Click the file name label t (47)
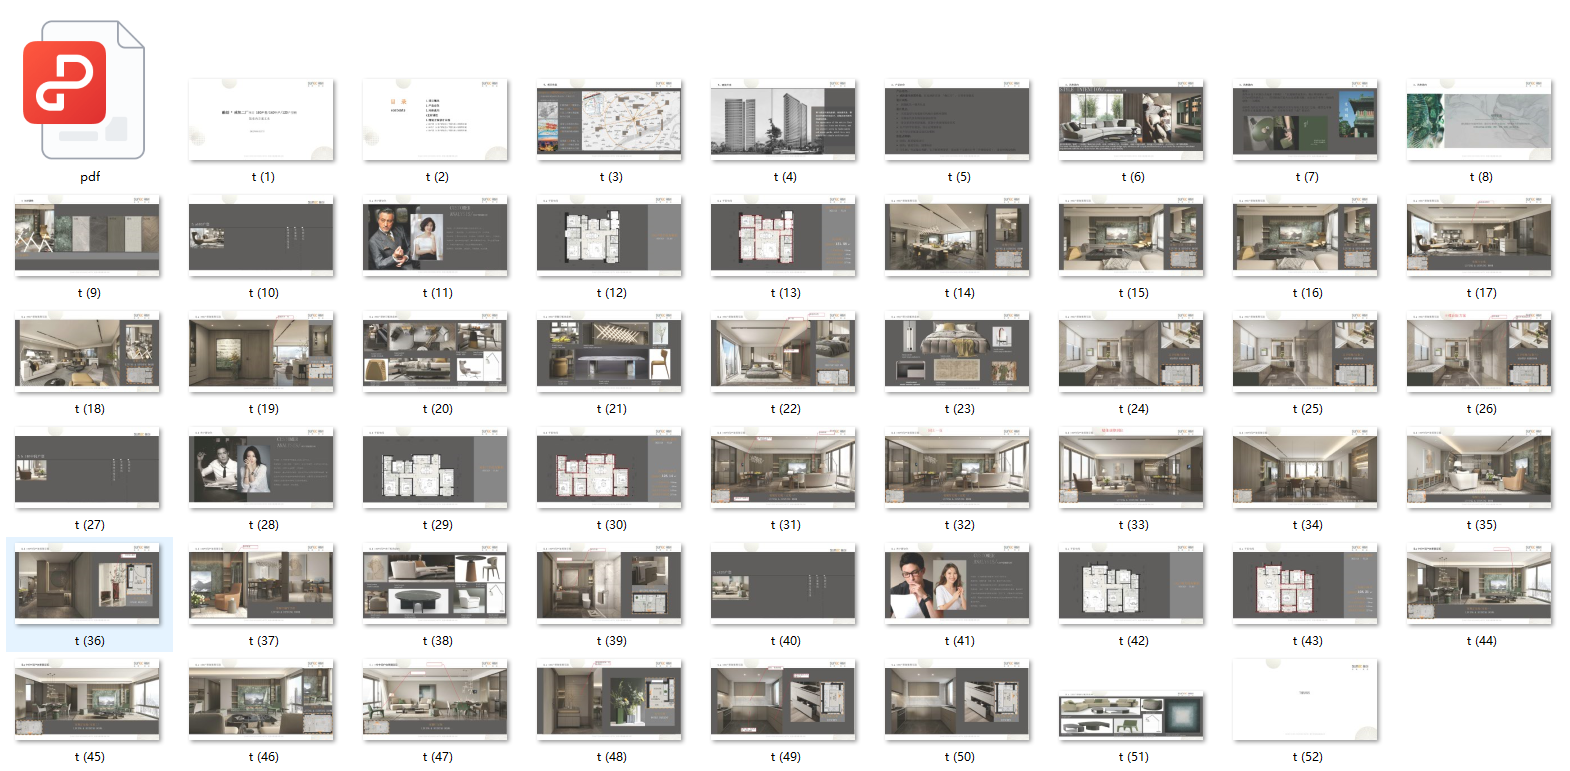The width and height of the screenshot is (1570, 771). [437, 757]
